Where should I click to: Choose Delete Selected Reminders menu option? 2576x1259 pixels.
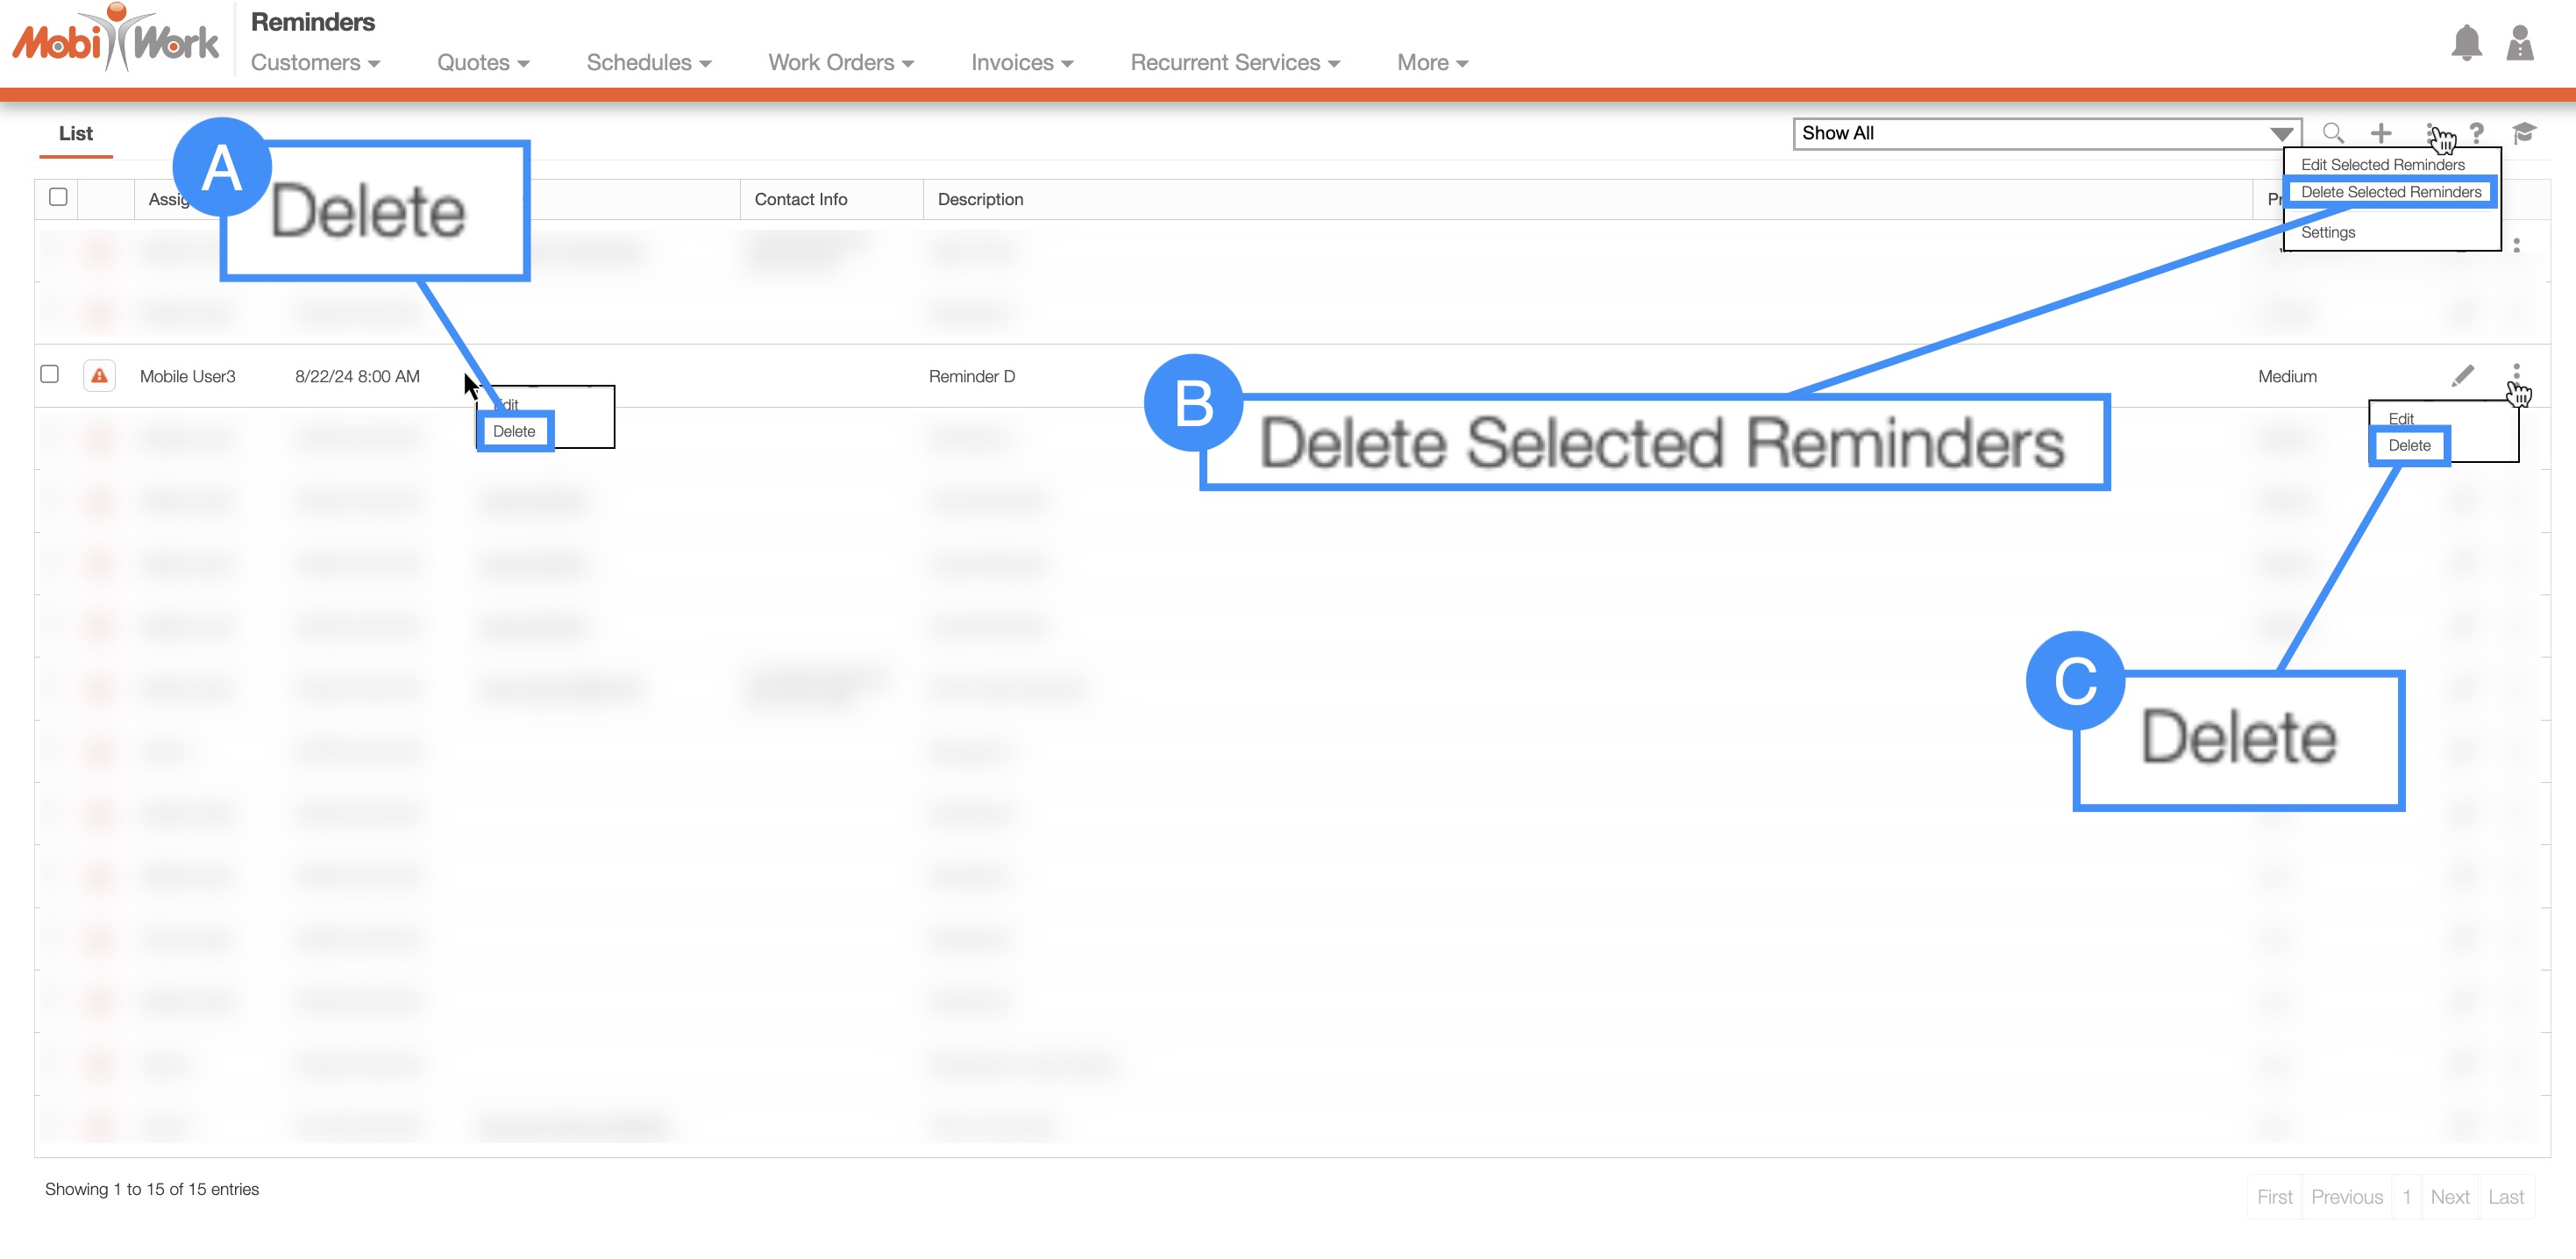tap(2391, 192)
